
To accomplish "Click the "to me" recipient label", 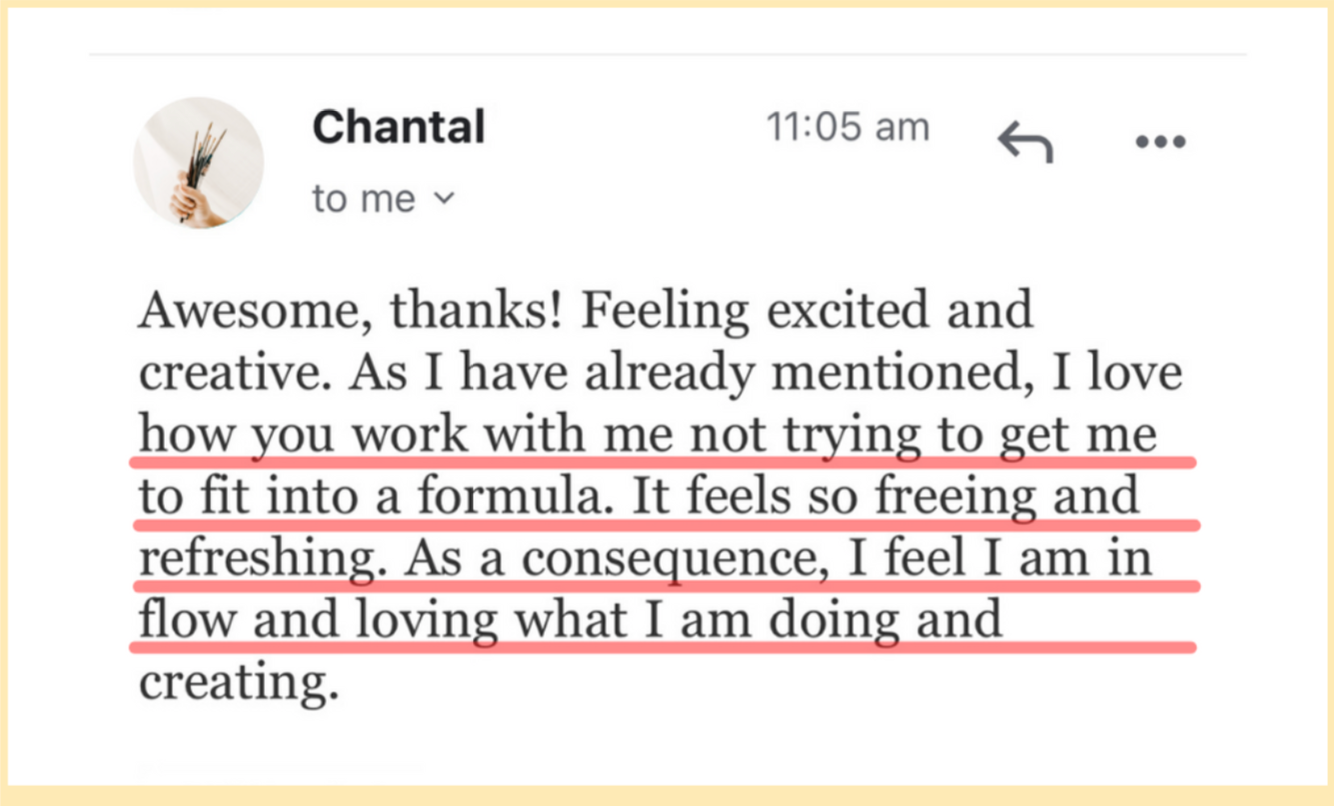I will click(x=363, y=198).
